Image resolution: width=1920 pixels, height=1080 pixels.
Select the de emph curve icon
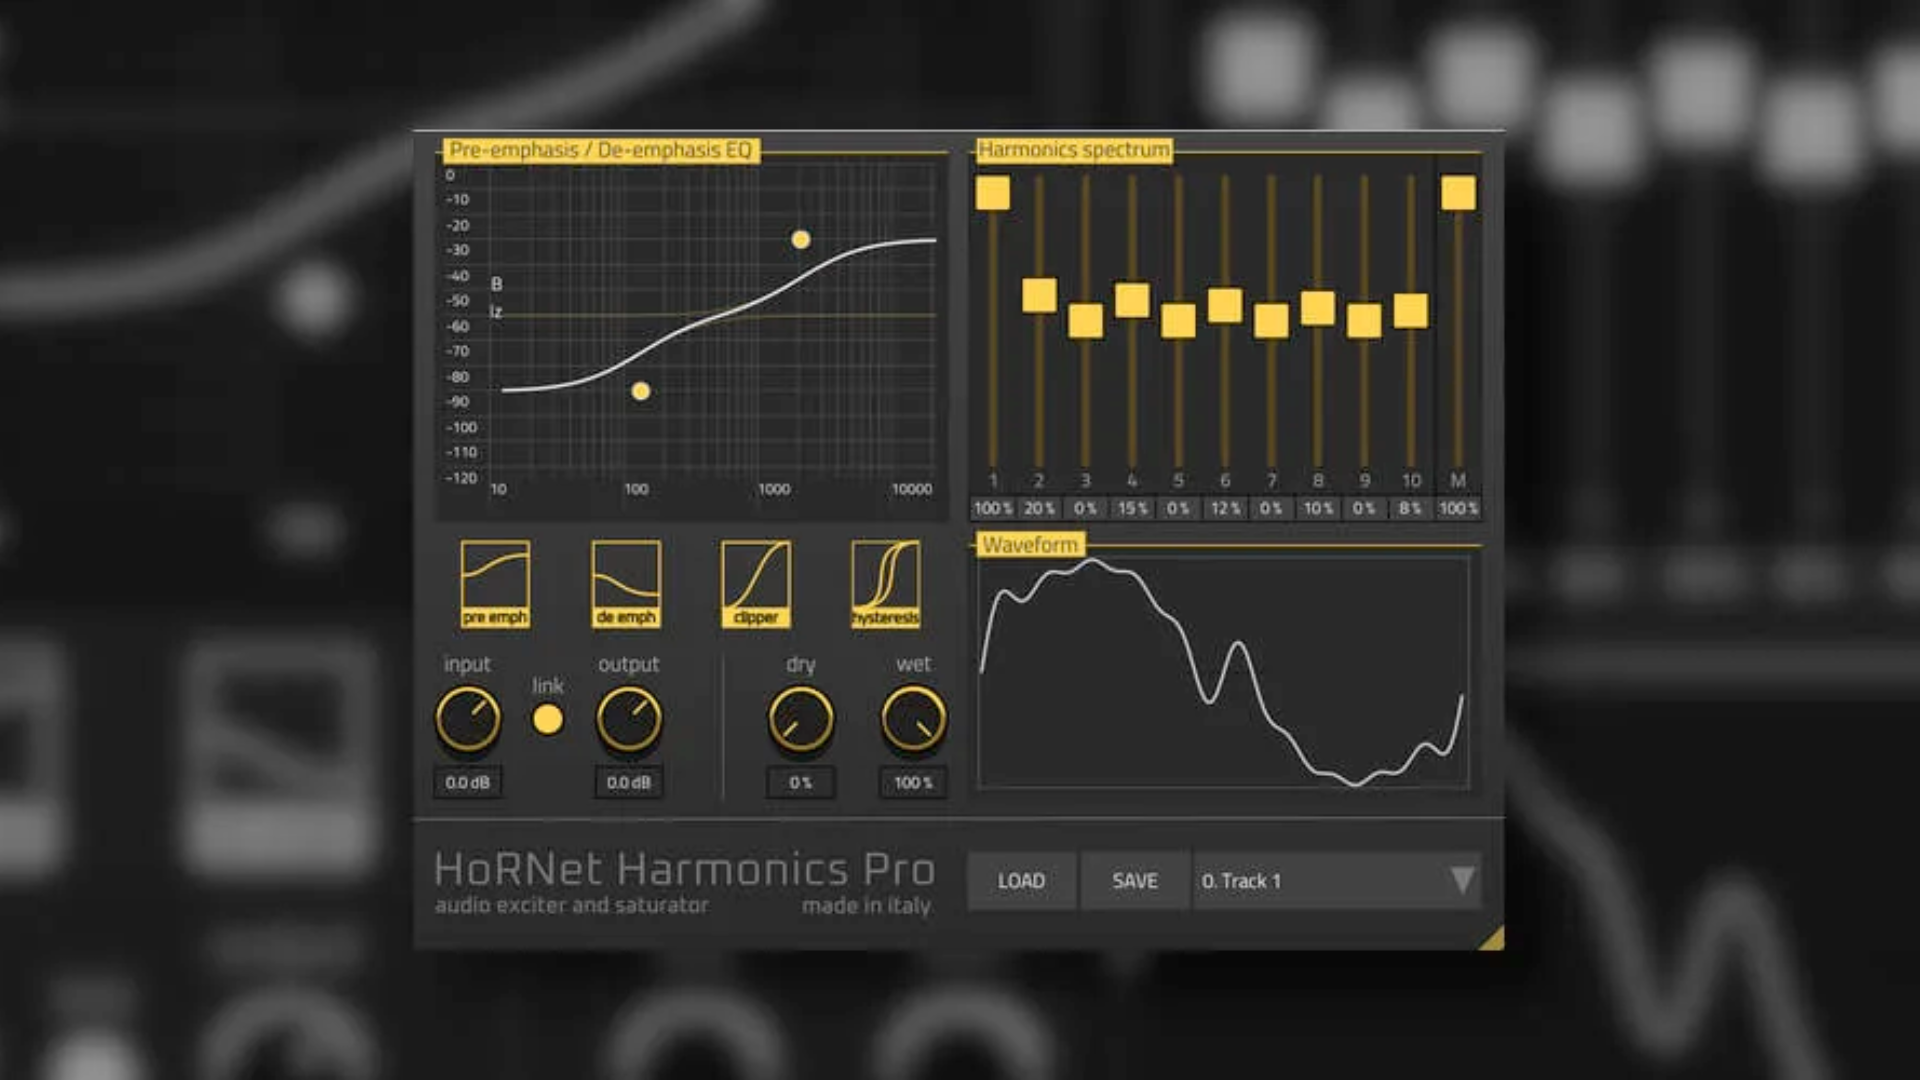(x=625, y=583)
